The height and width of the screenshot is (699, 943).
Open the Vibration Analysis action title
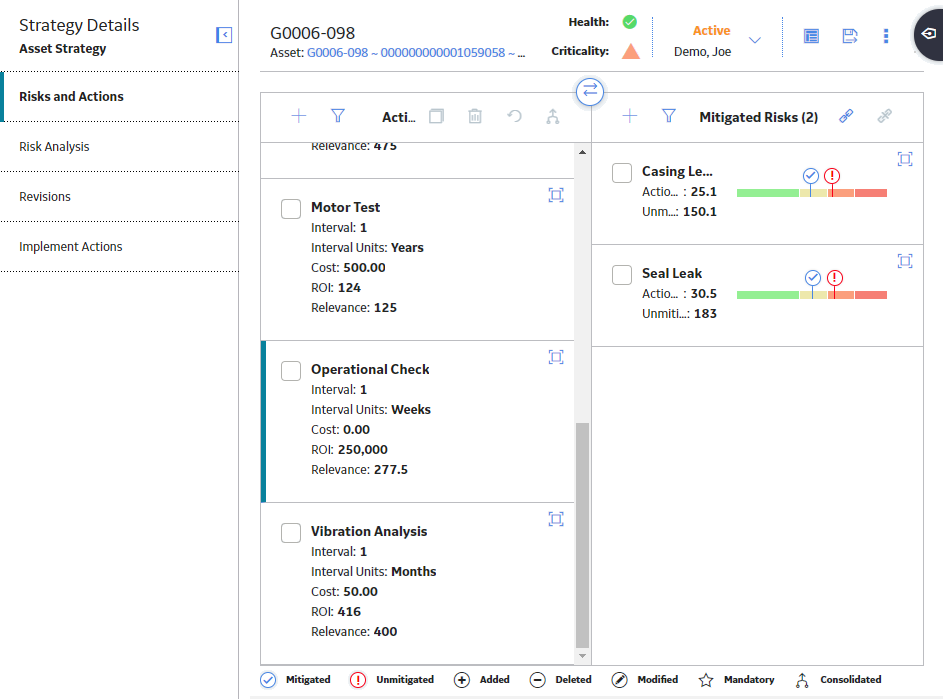(x=369, y=531)
